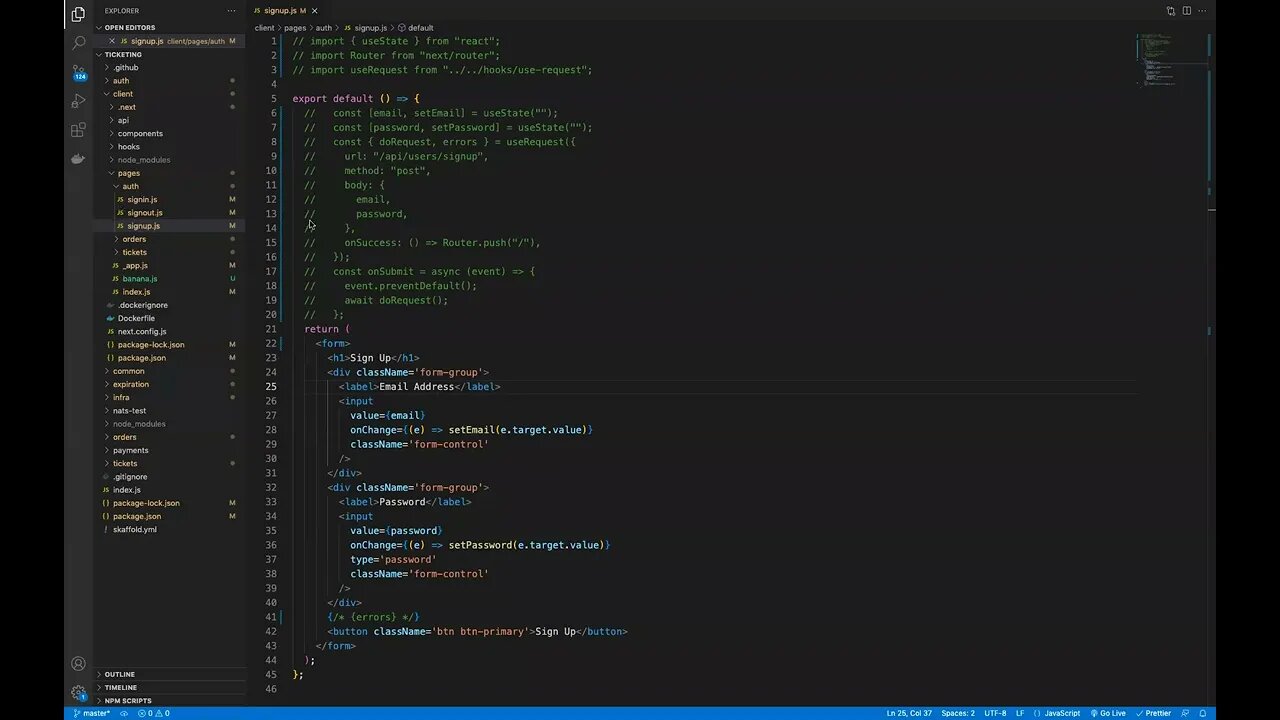The height and width of the screenshot is (720, 1280).
Task: Fold the code at line 22 gutter
Action: click(286, 343)
